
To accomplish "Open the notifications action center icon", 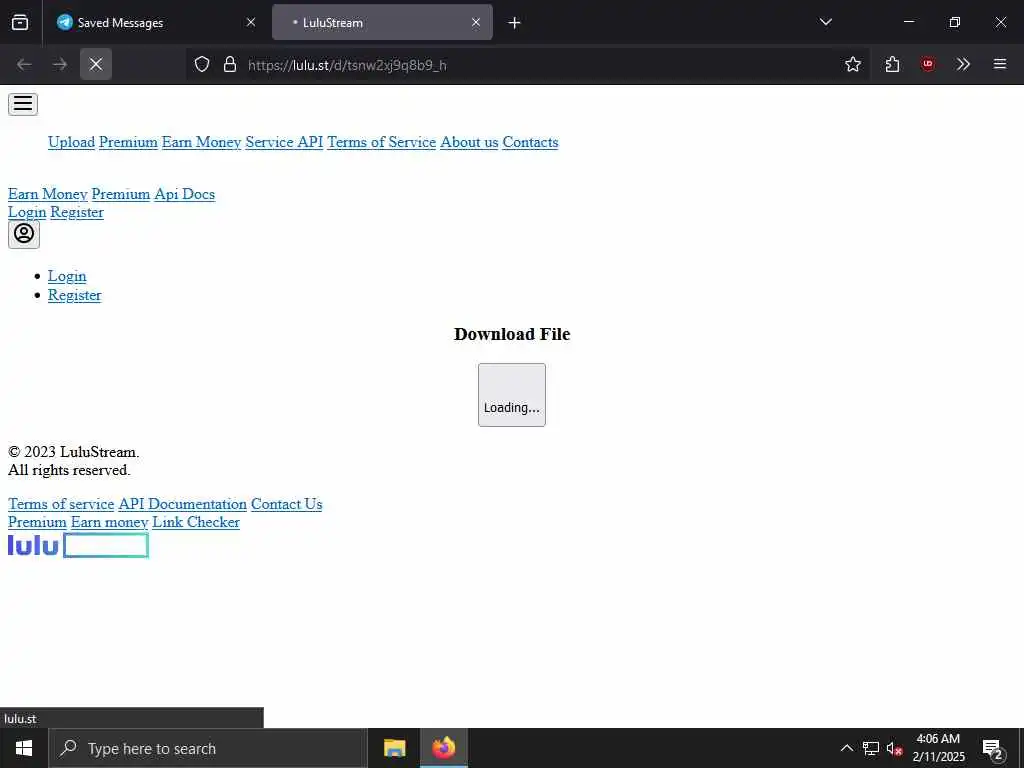I will 992,748.
